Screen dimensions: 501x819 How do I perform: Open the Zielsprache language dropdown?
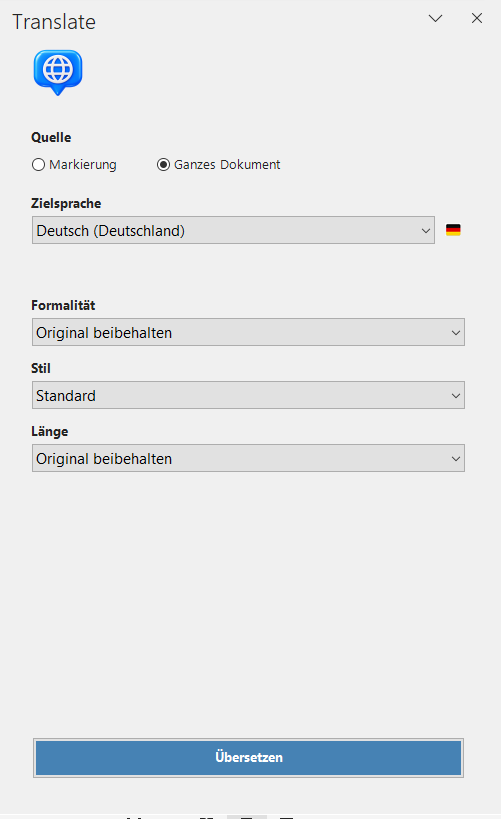click(233, 230)
